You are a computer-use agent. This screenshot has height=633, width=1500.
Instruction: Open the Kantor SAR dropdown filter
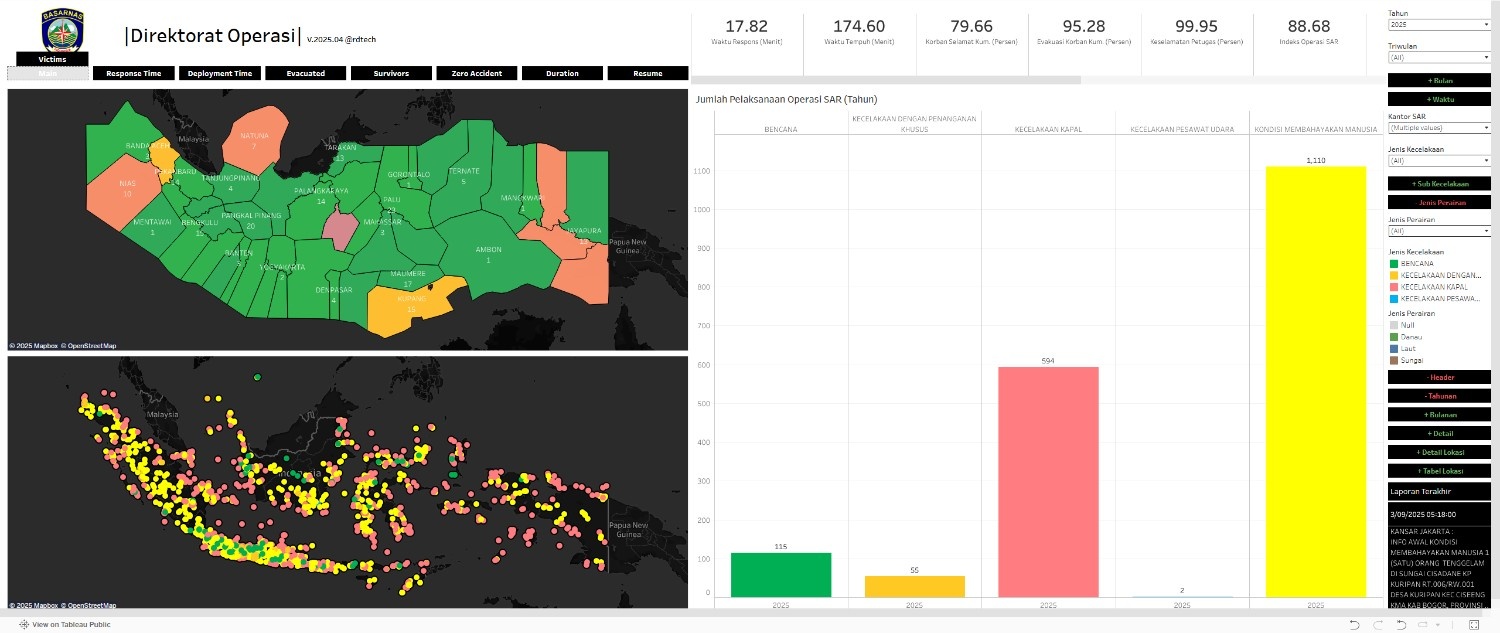(1439, 128)
